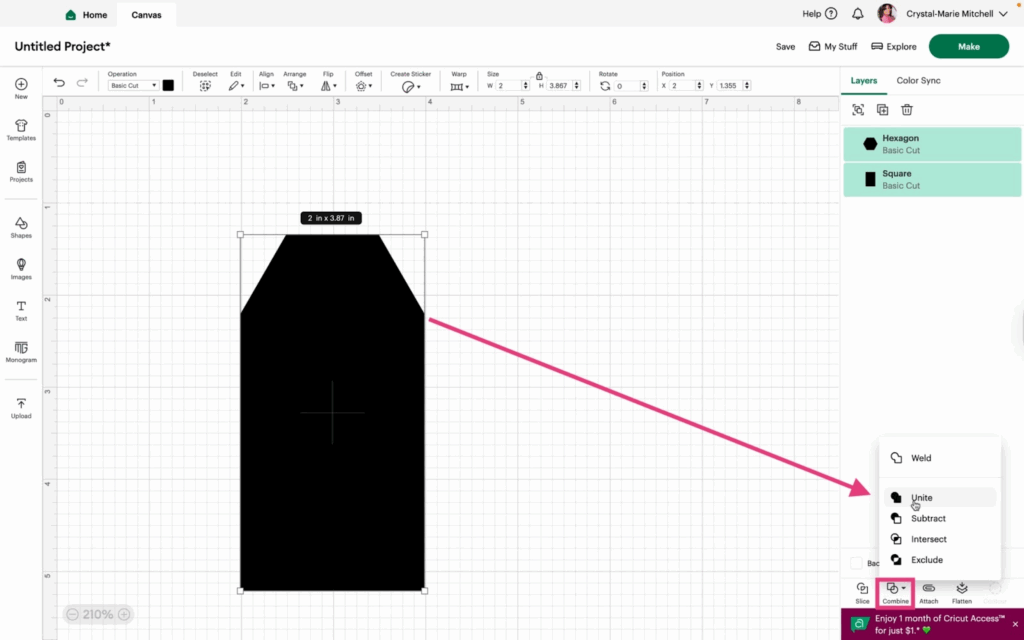Click the Save button
Screen dimensions: 1024x640
785,47
